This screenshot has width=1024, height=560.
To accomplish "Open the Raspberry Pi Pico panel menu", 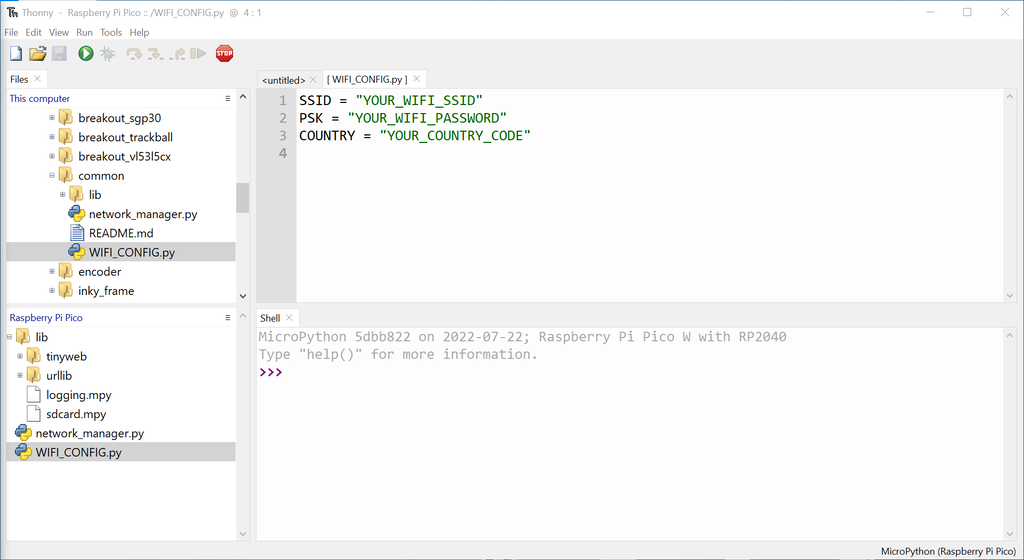I will pos(228,318).
